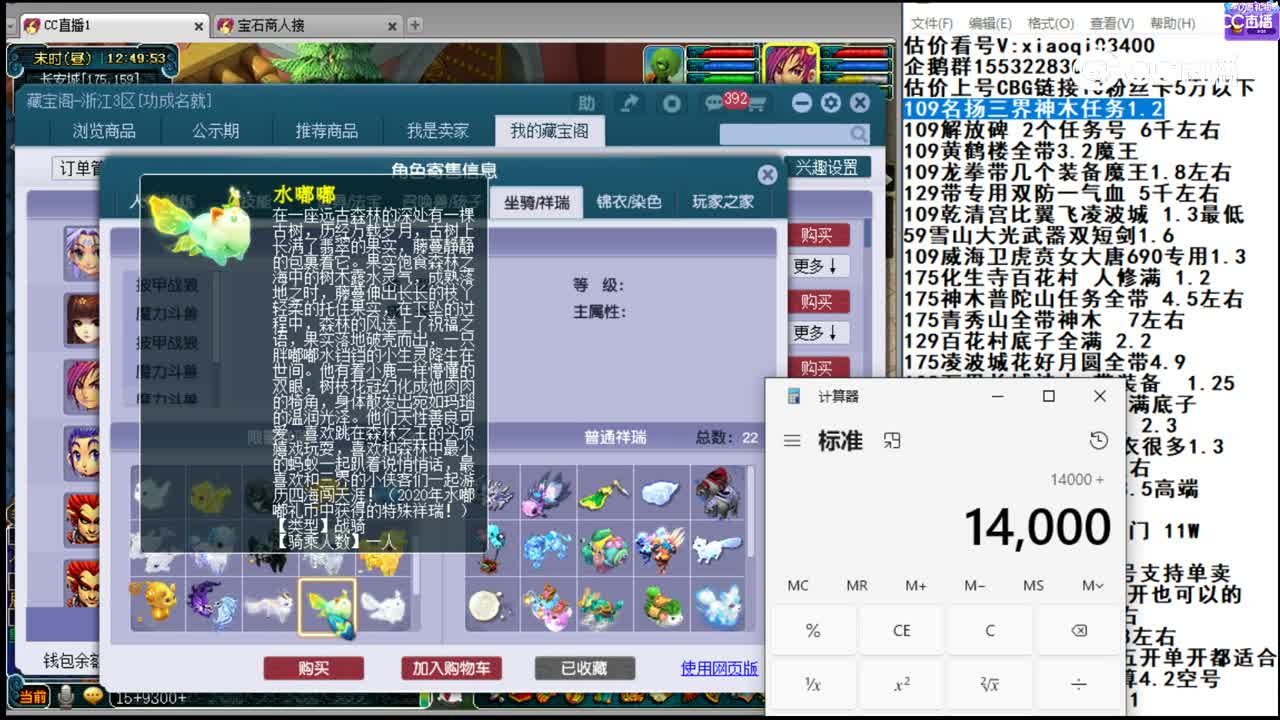Click the calculator backspace key
Image resolution: width=1280 pixels, height=720 pixels.
1078,631
